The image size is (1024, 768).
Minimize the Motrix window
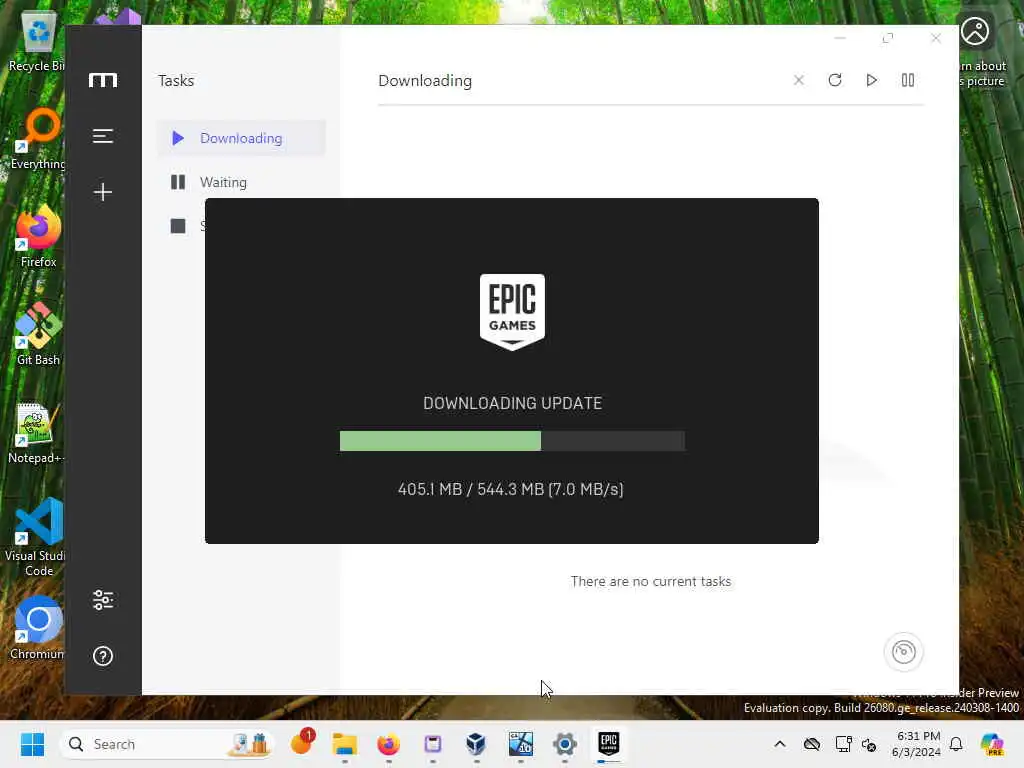[x=840, y=38]
